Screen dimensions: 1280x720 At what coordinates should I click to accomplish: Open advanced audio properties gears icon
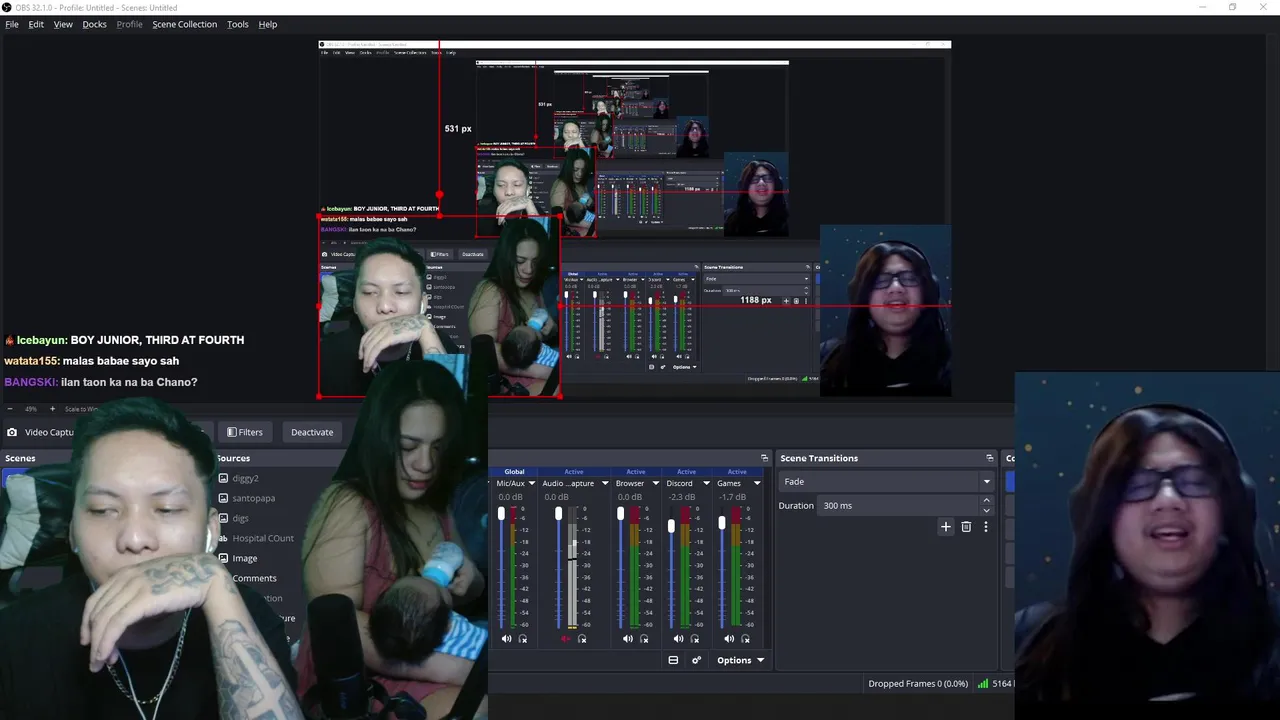point(696,660)
